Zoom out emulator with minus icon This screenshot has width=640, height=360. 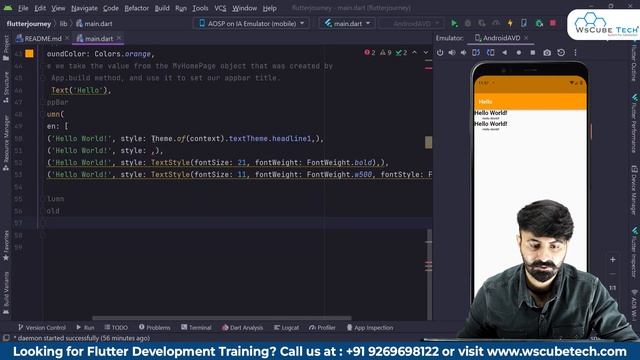pos(613,274)
